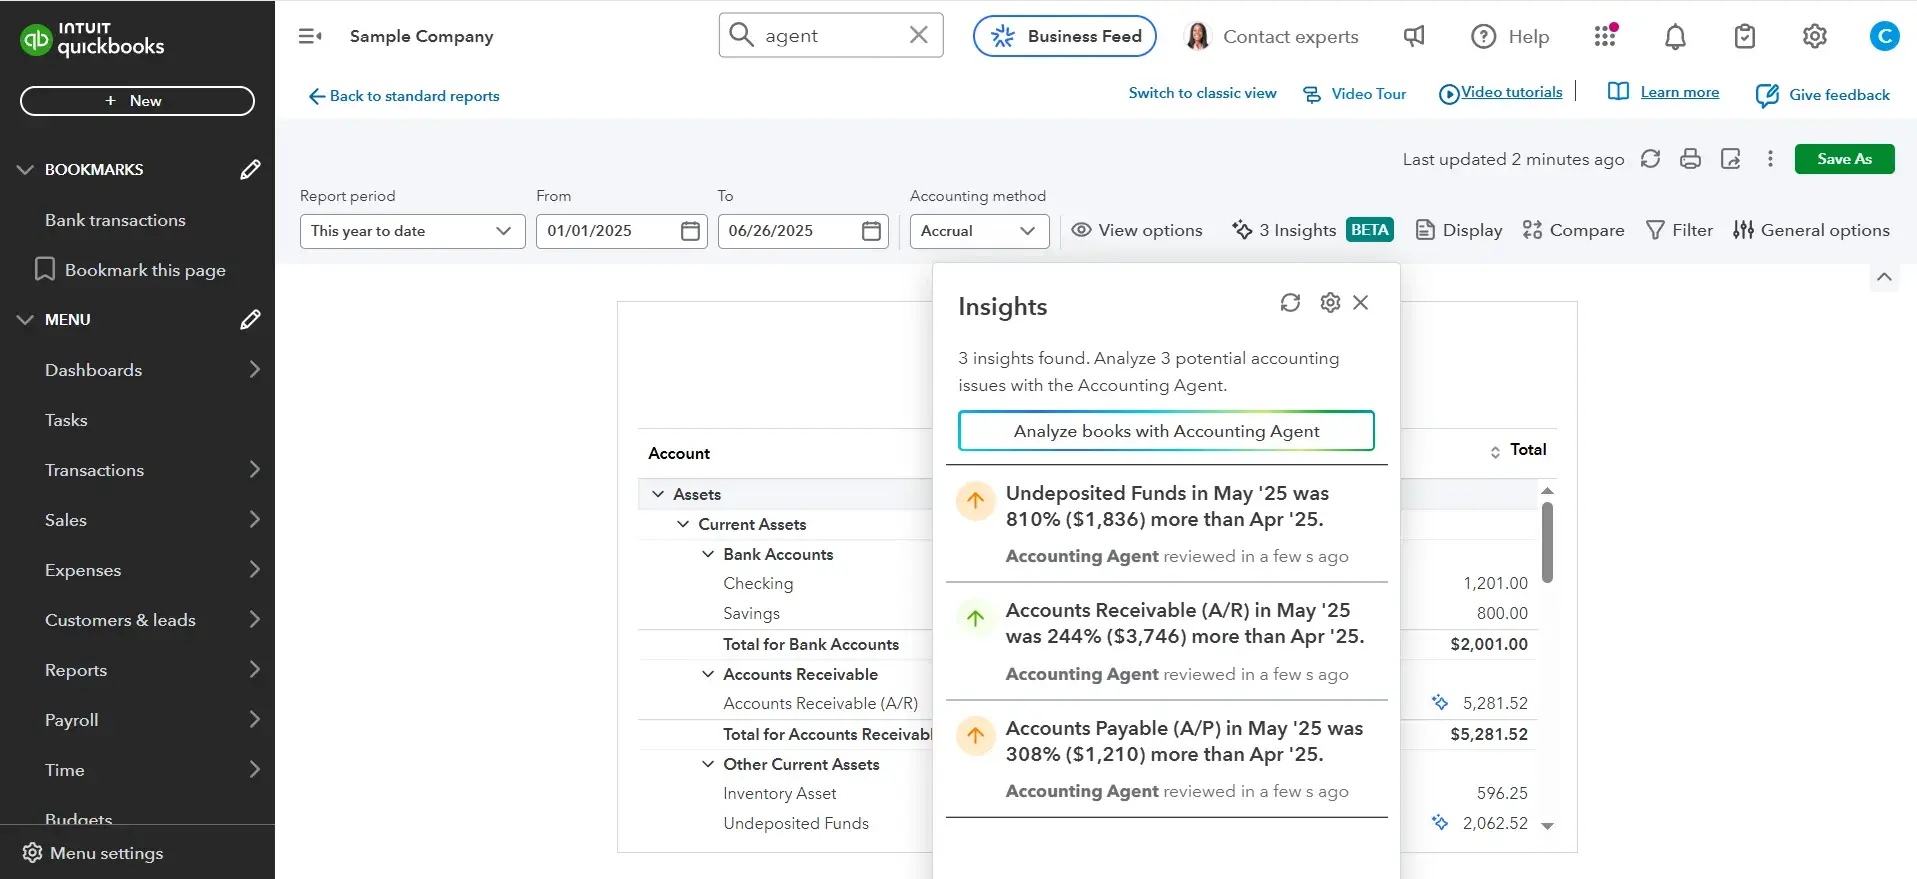
Task: Open more actions three-dot menu
Action: [1770, 159]
